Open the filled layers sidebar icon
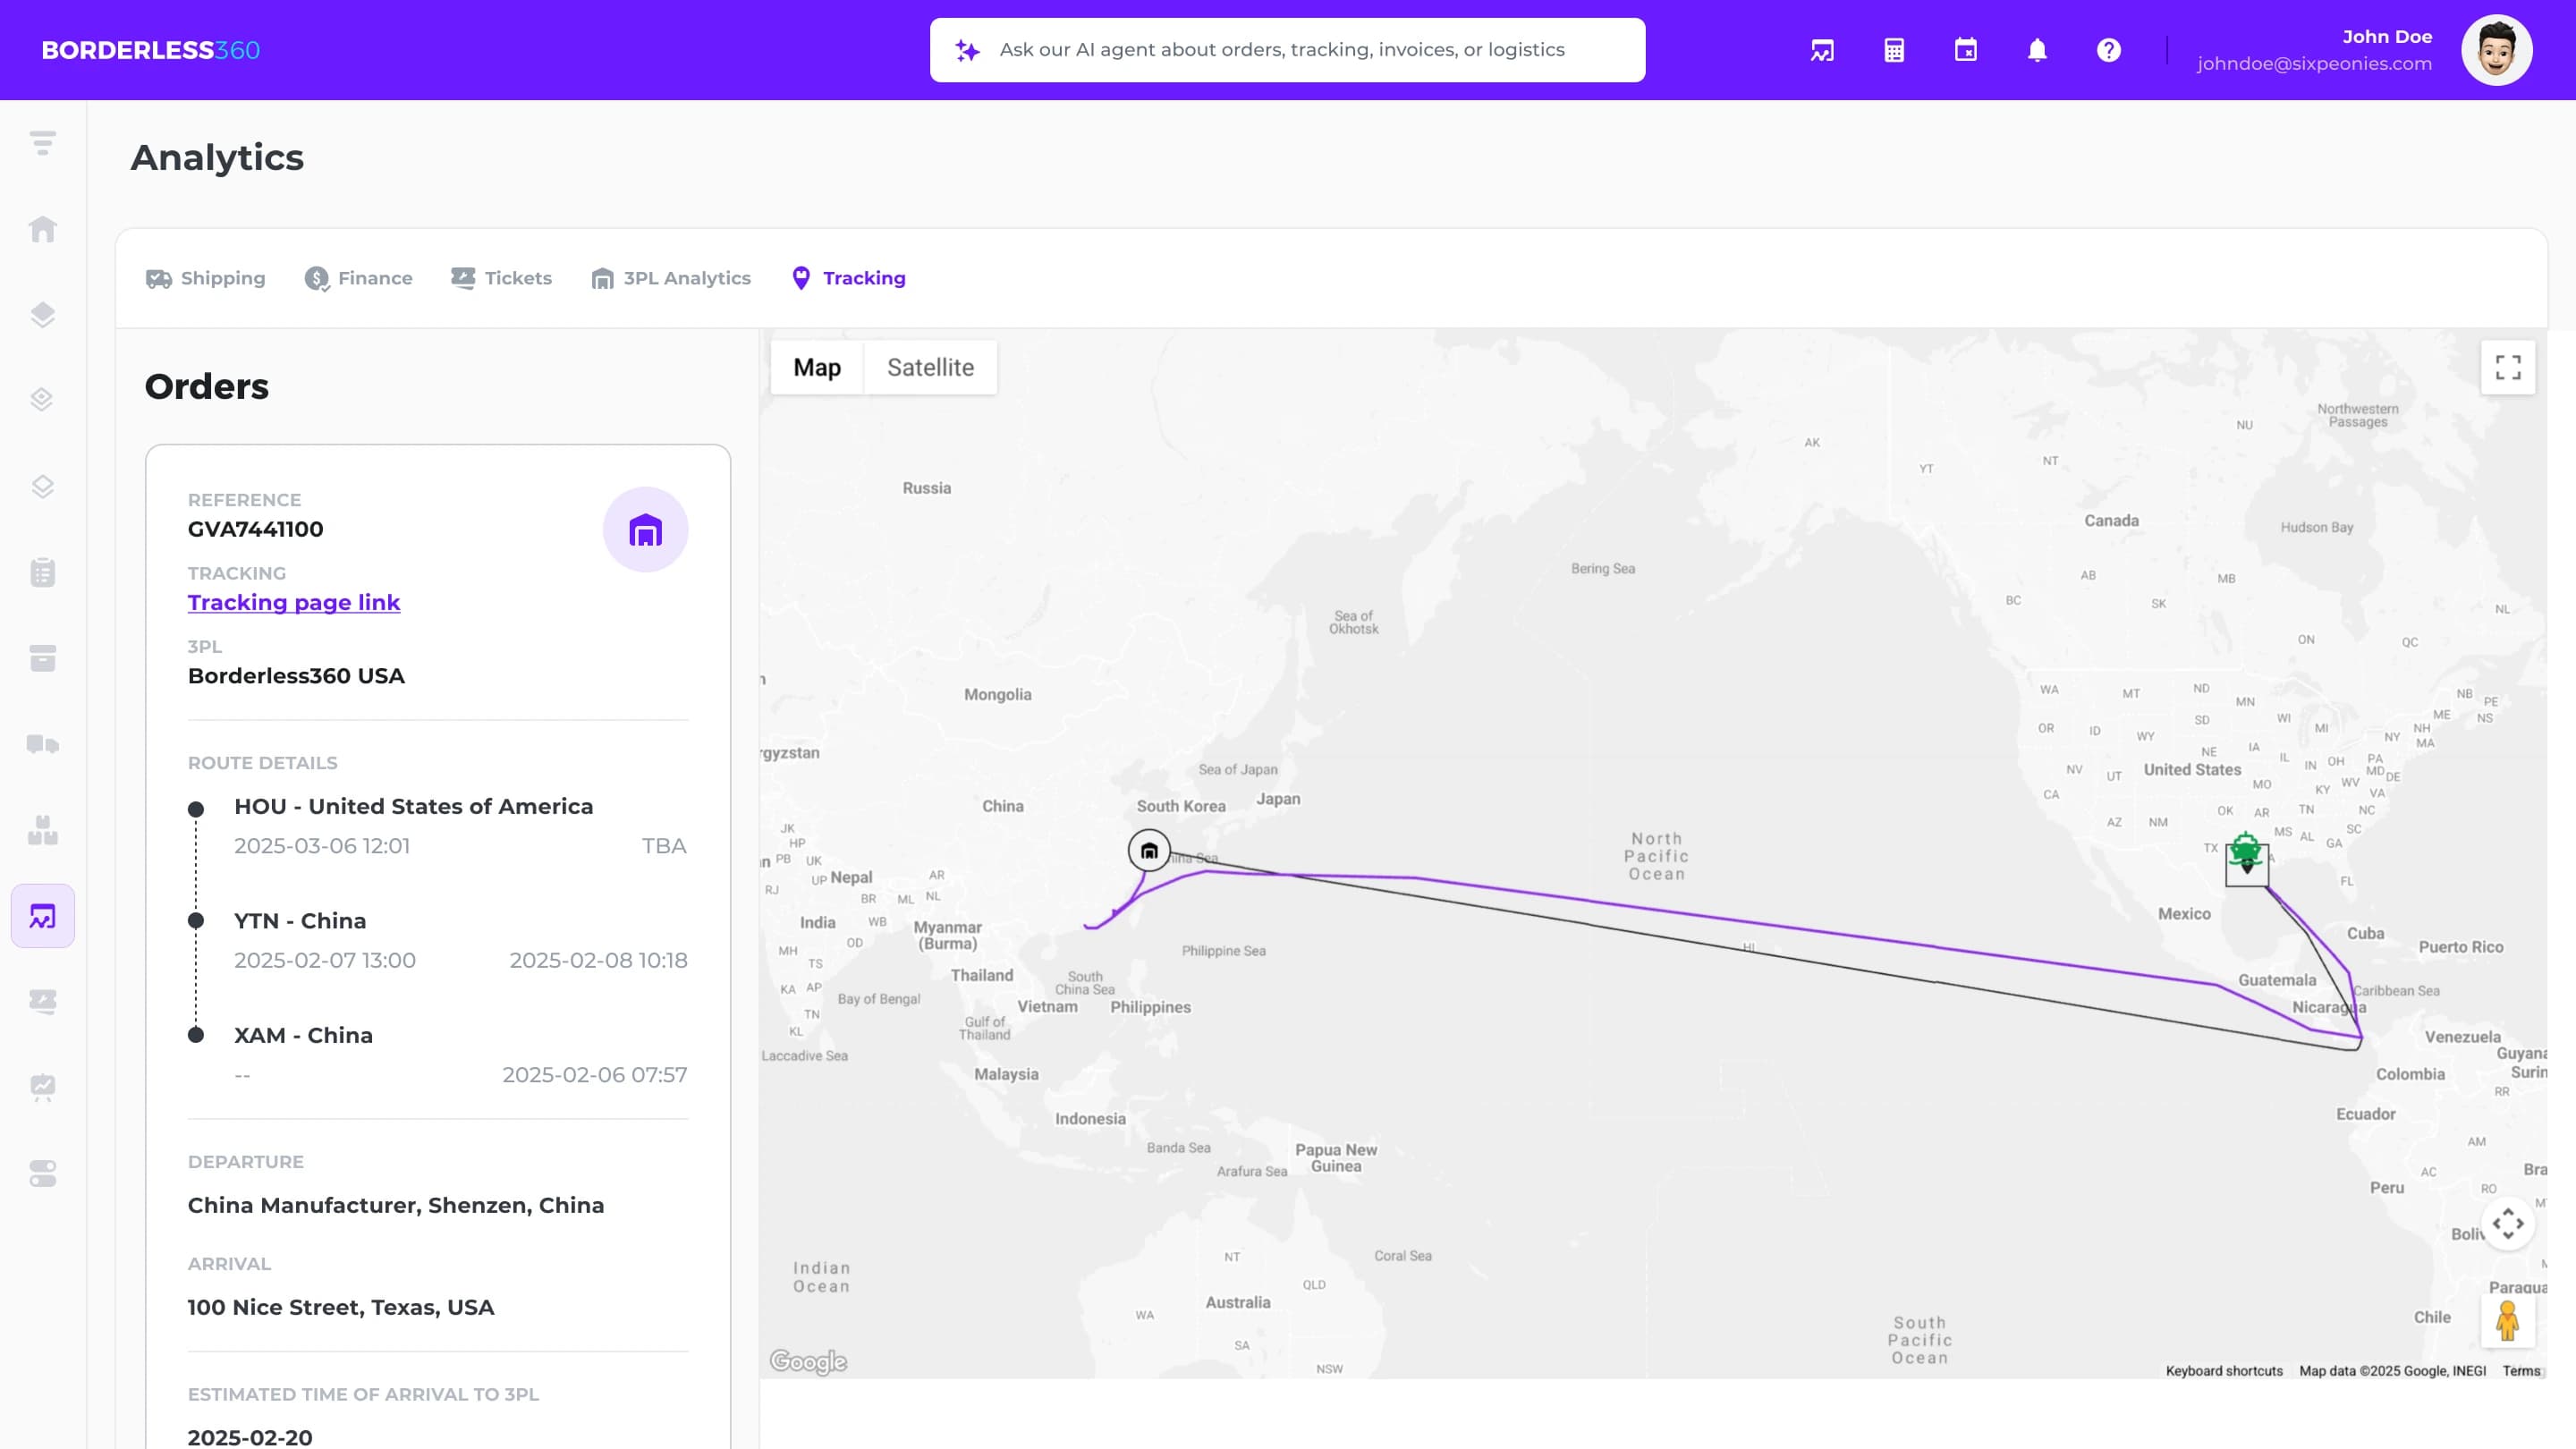 [42, 315]
